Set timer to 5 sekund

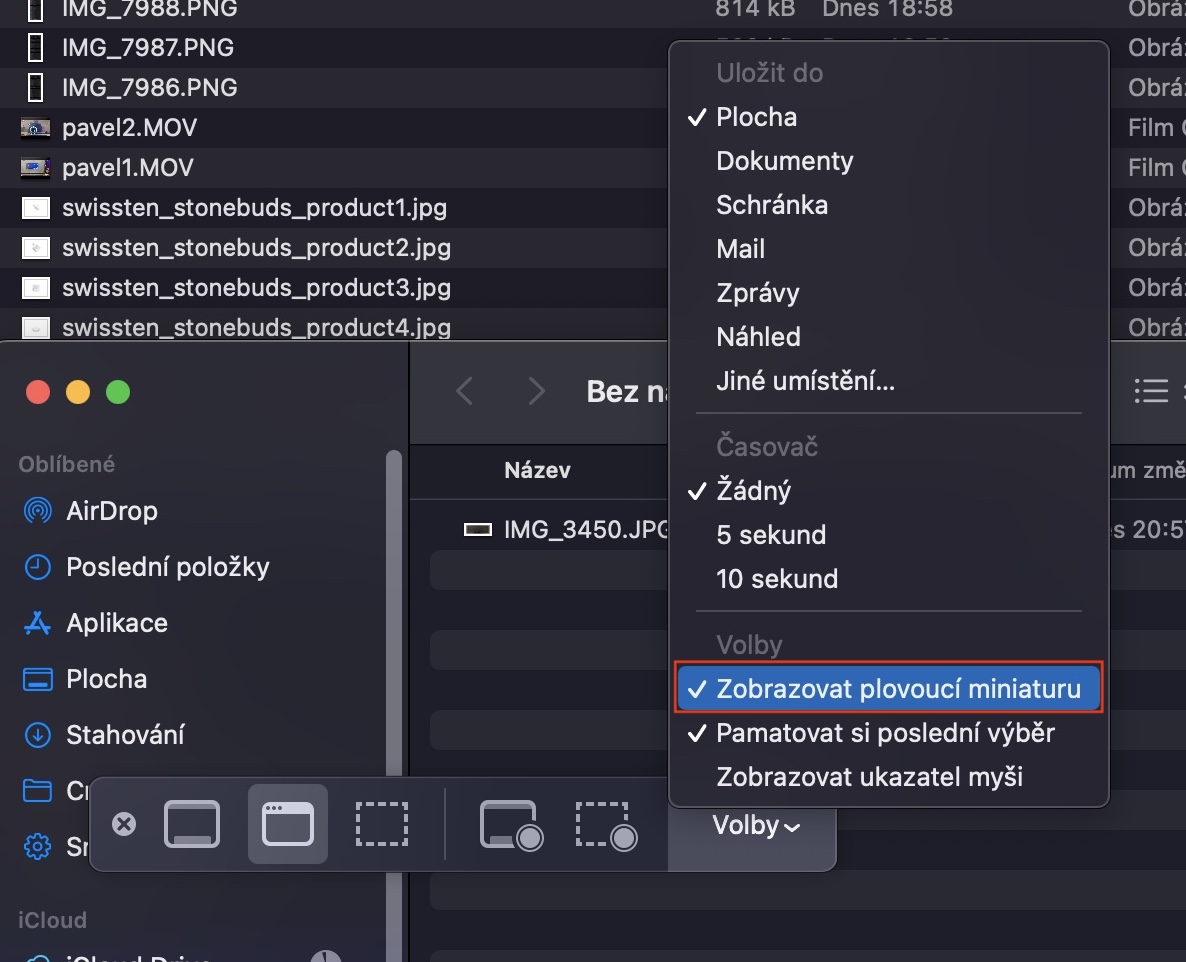[x=771, y=535]
